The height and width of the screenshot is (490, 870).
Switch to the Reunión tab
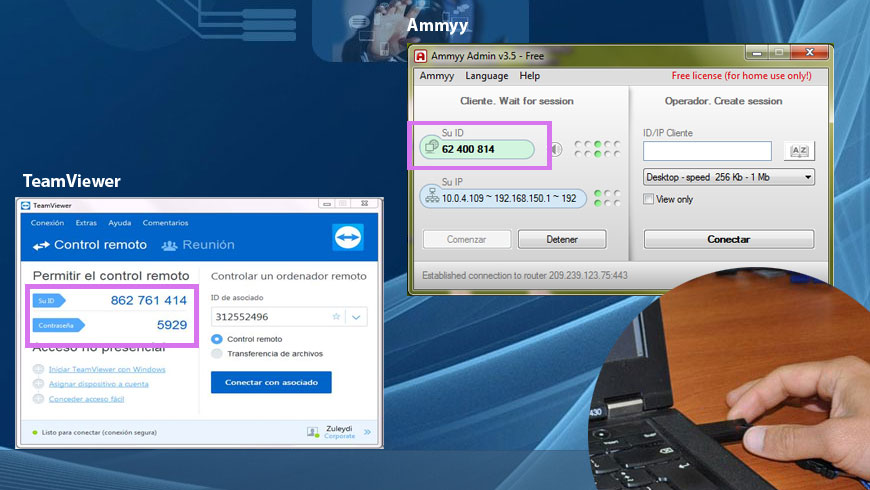pyautogui.click(x=198, y=245)
